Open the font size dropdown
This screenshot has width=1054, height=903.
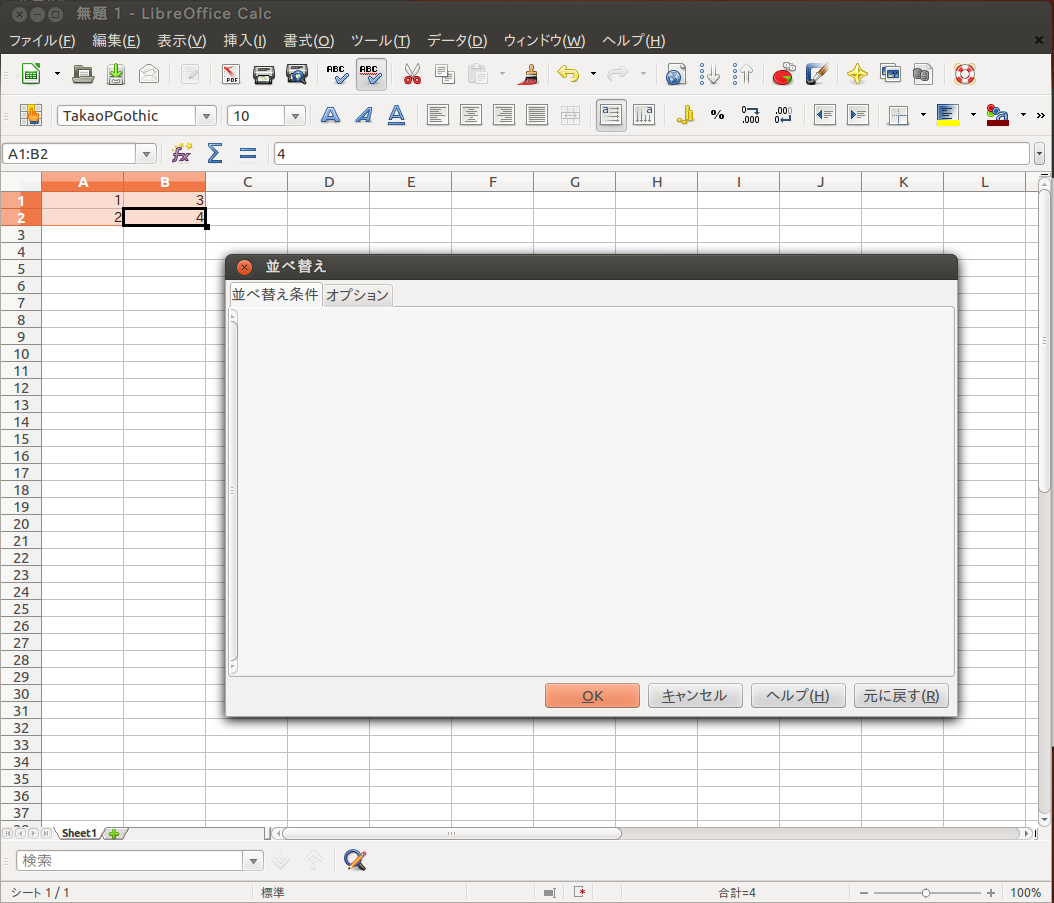(x=295, y=116)
